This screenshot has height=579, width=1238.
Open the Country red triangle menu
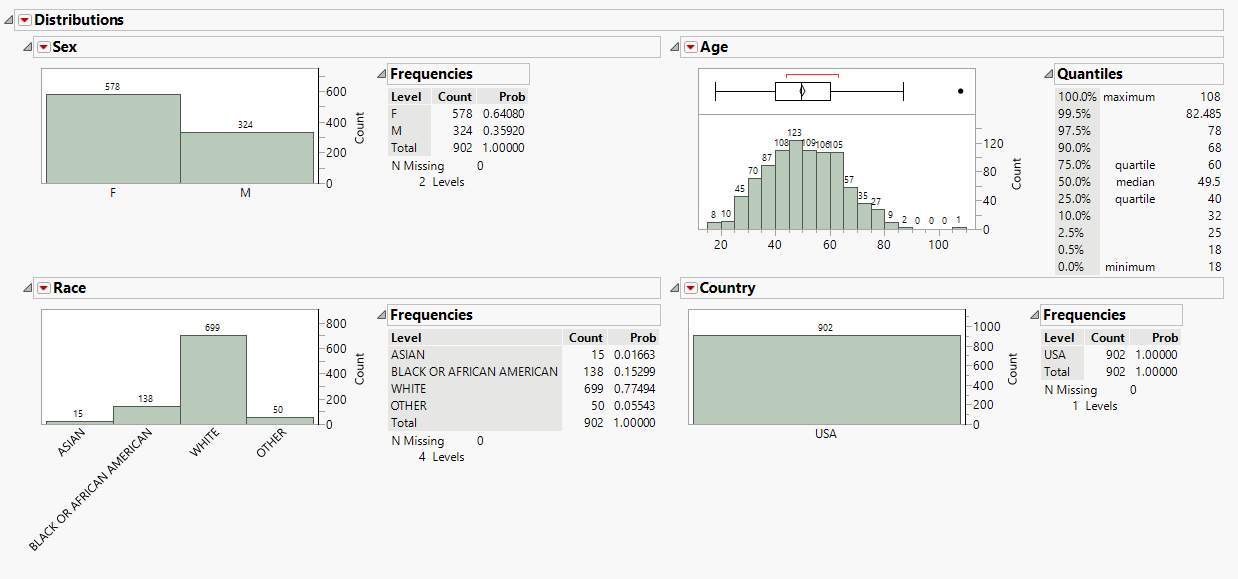click(x=690, y=288)
